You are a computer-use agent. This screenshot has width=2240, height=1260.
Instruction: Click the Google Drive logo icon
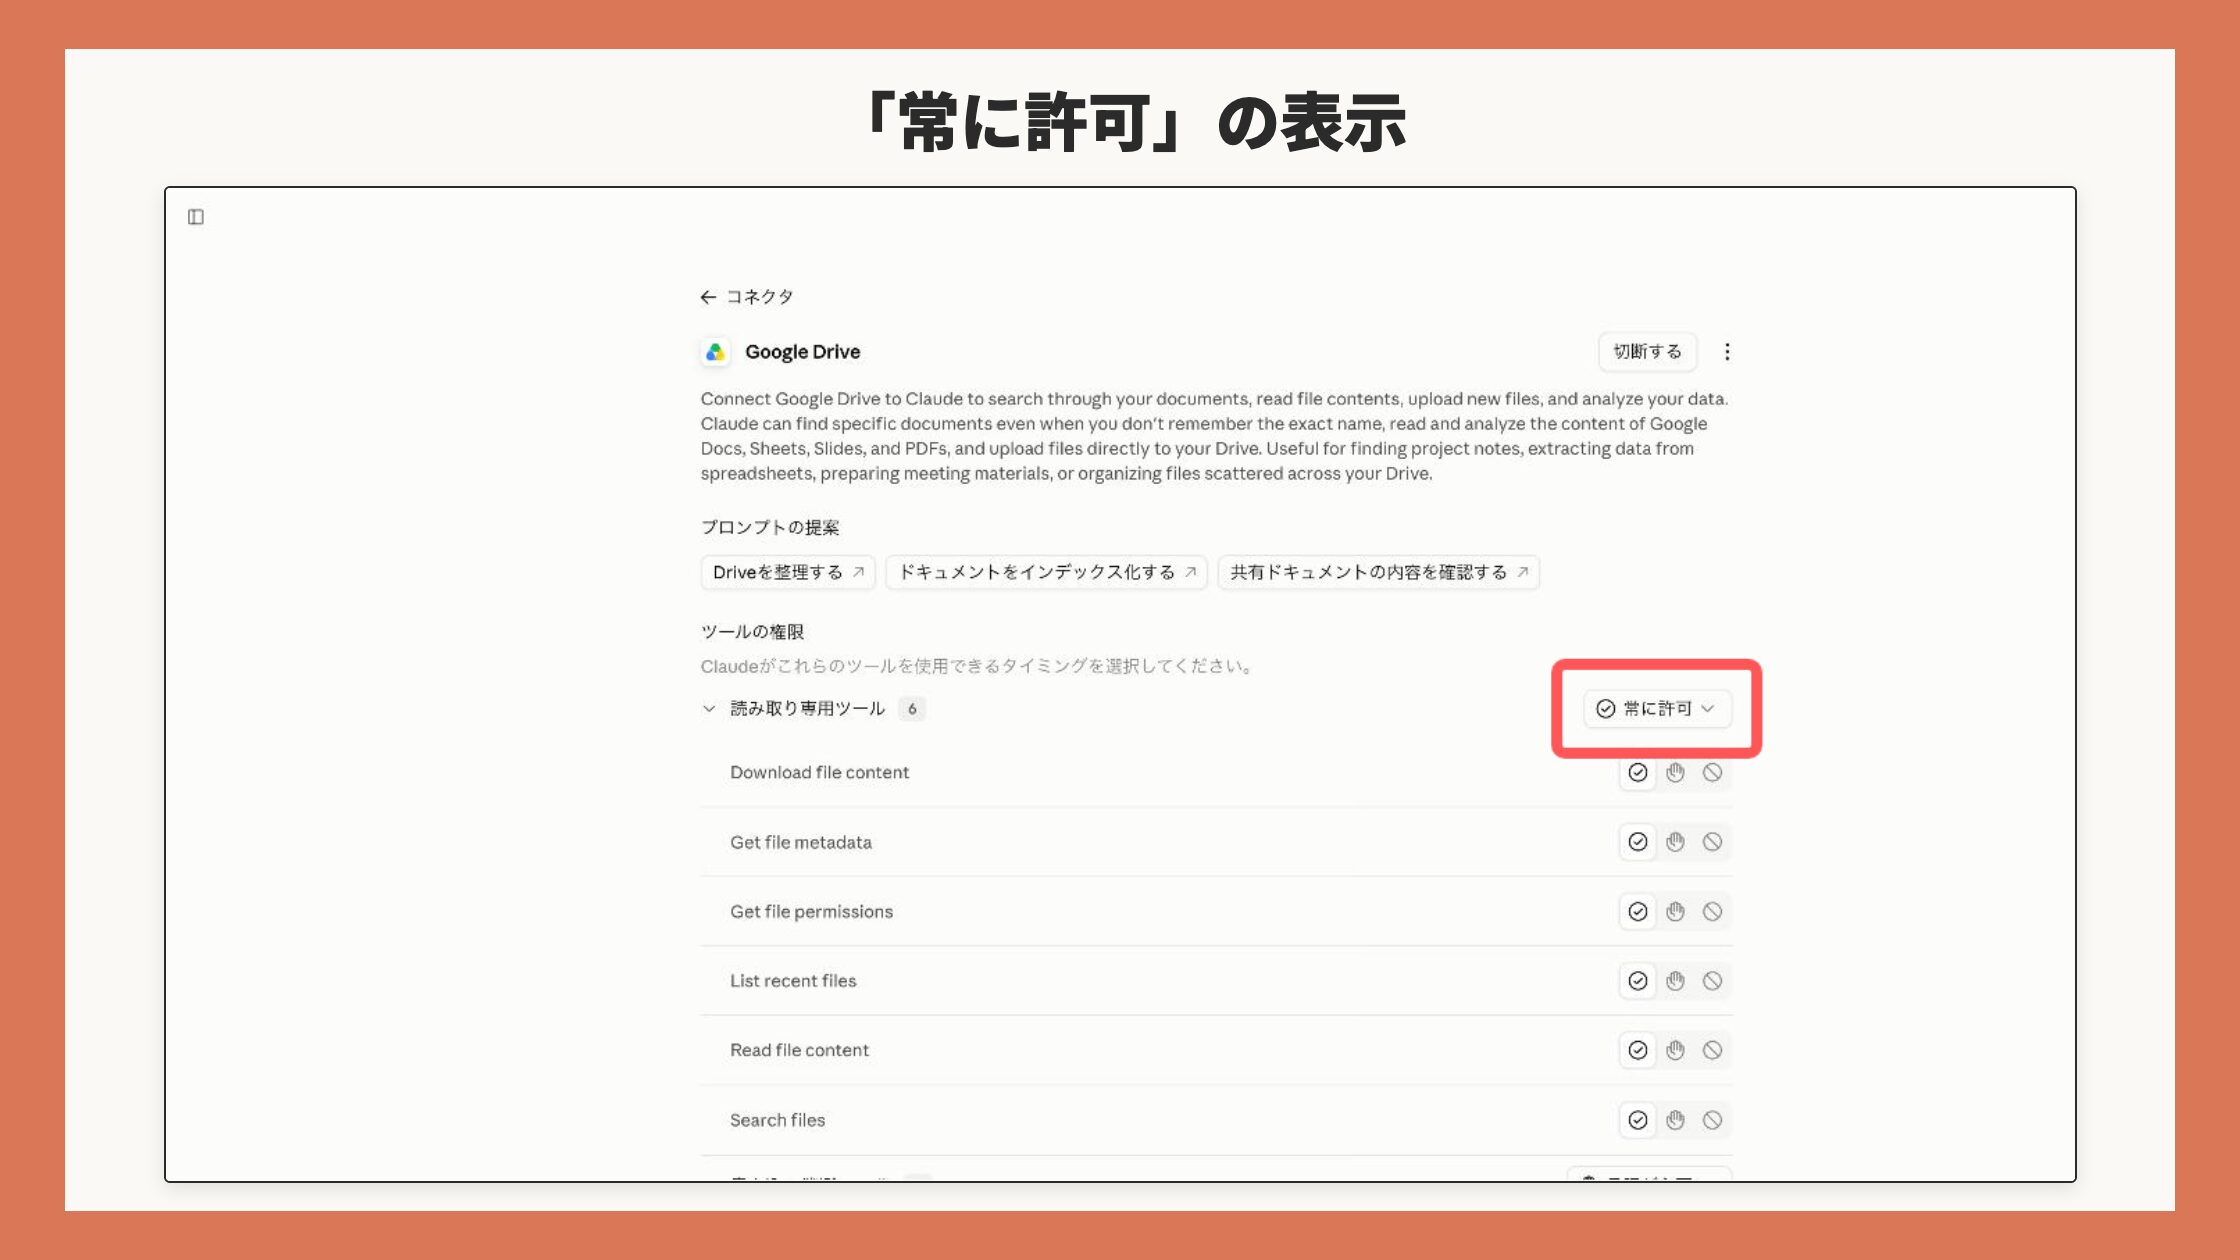pyautogui.click(x=715, y=352)
